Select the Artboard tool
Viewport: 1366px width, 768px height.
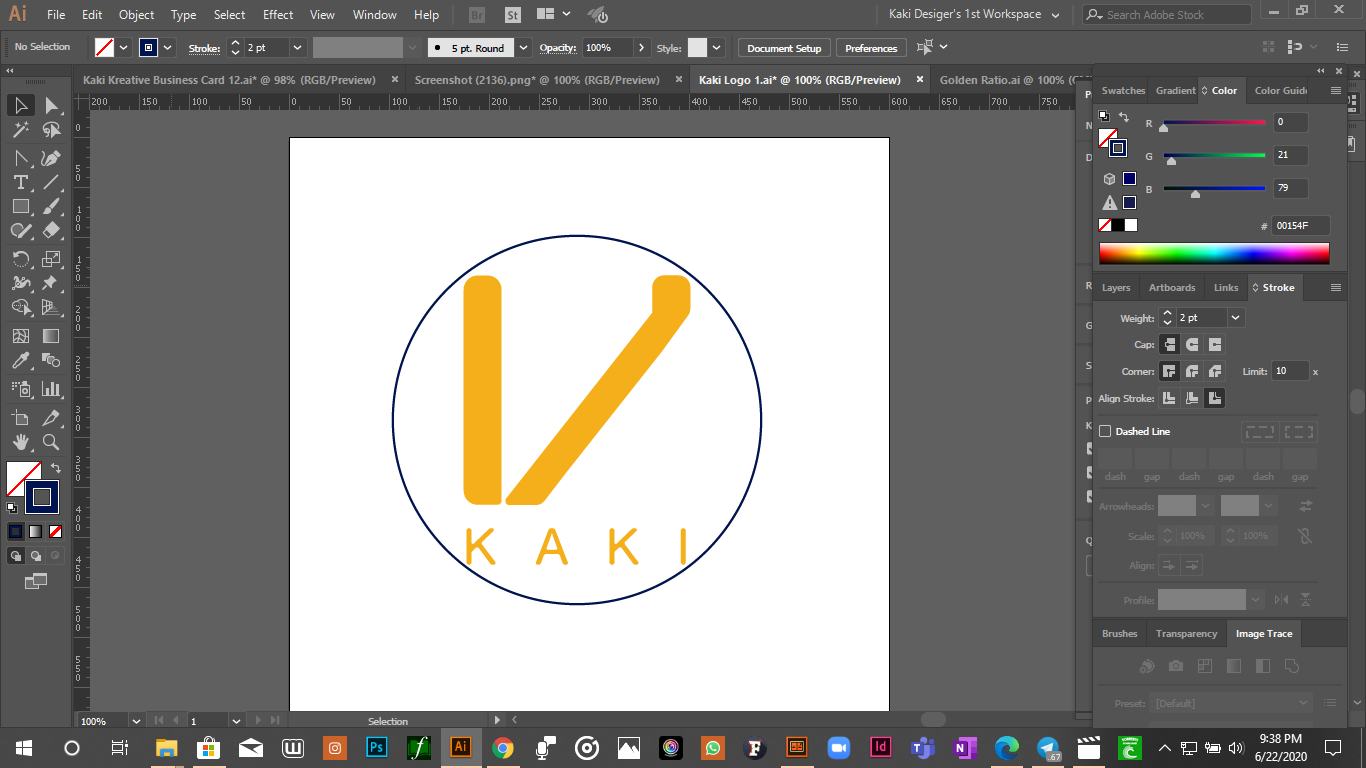20,418
